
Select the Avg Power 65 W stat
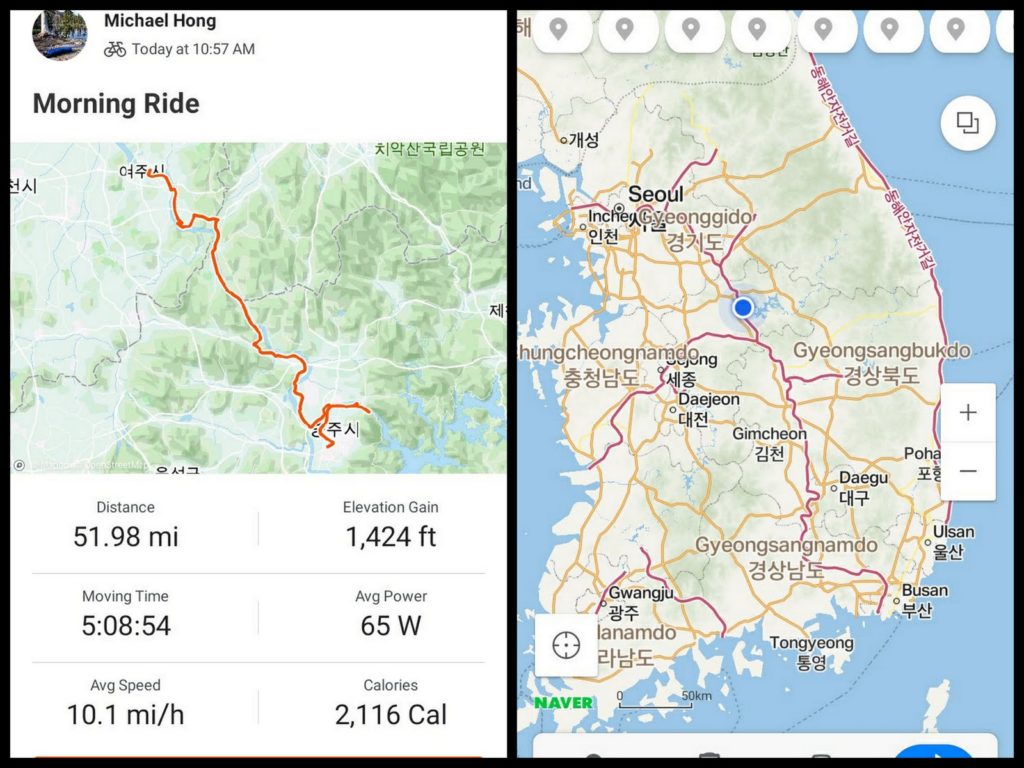tap(390, 614)
